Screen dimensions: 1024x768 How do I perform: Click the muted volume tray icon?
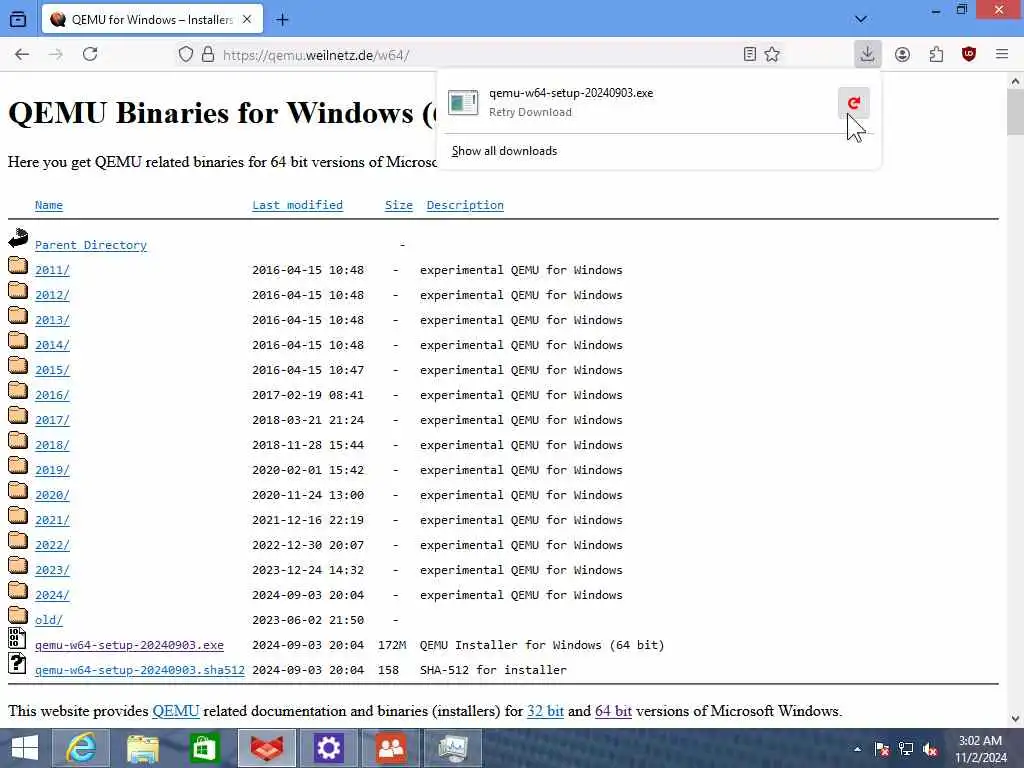pyautogui.click(x=931, y=749)
